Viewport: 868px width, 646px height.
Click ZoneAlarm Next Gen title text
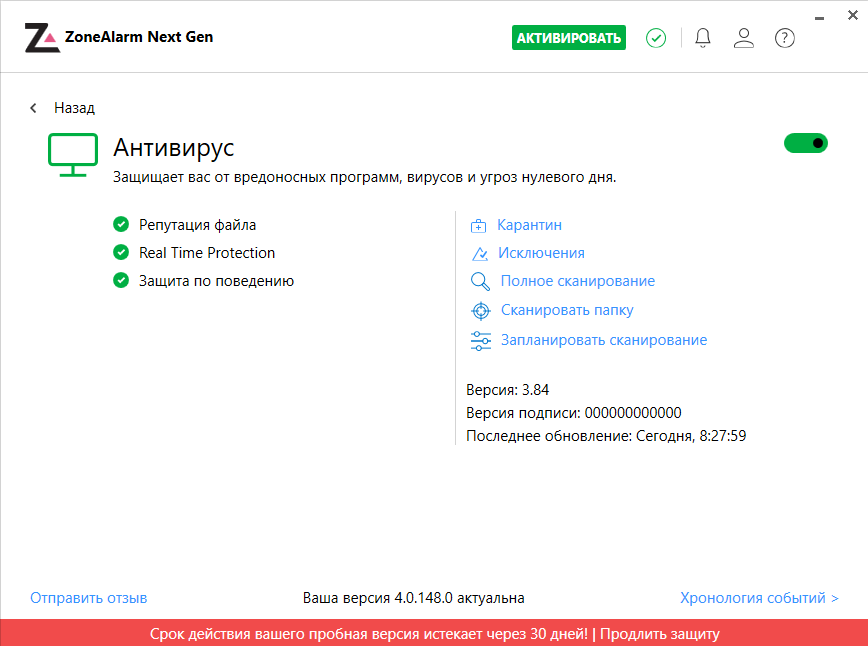139,37
